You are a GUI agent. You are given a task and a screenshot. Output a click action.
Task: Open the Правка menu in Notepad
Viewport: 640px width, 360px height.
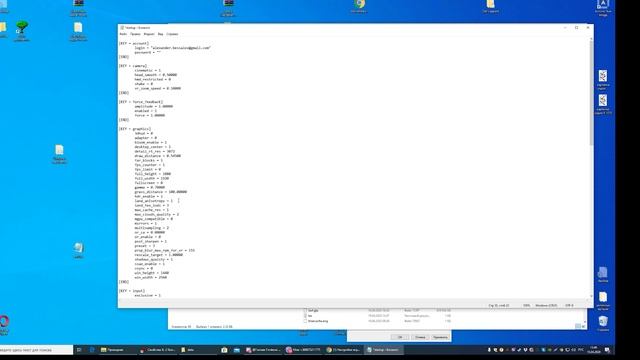tap(135, 34)
